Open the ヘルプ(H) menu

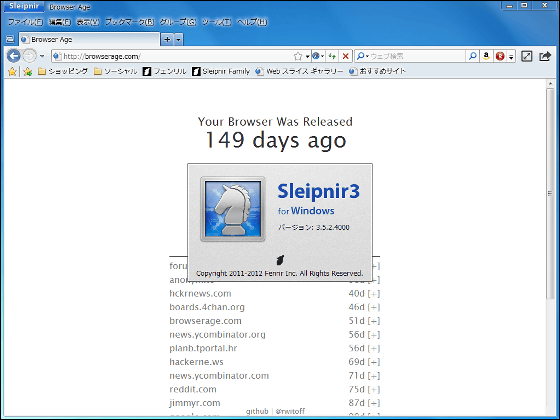point(252,22)
